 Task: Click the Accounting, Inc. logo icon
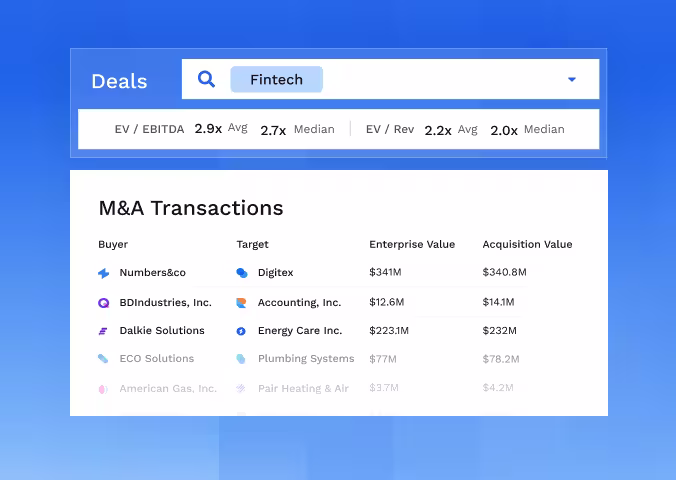[x=241, y=303]
